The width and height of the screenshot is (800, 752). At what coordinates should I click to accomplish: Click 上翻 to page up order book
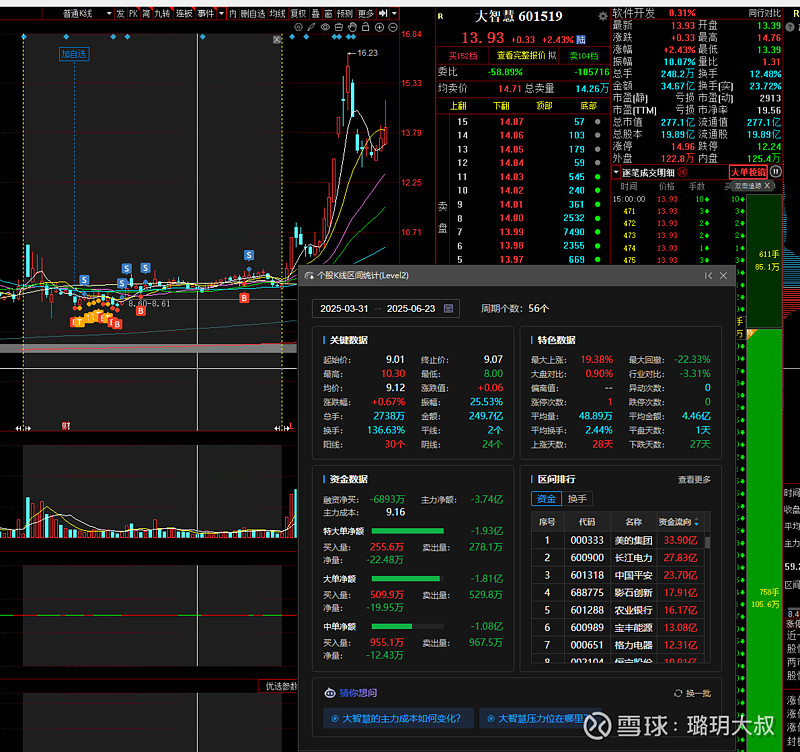click(458, 106)
